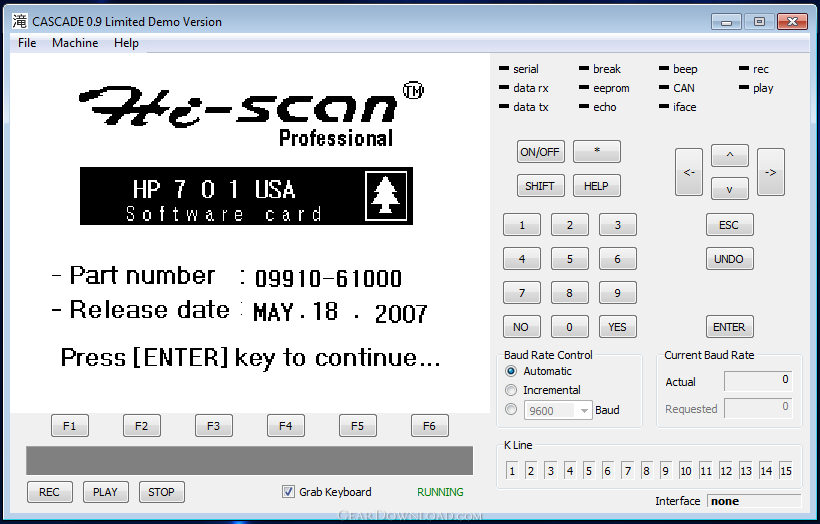820x524 pixels.
Task: Click the up arrow navigation button
Action: (x=730, y=155)
